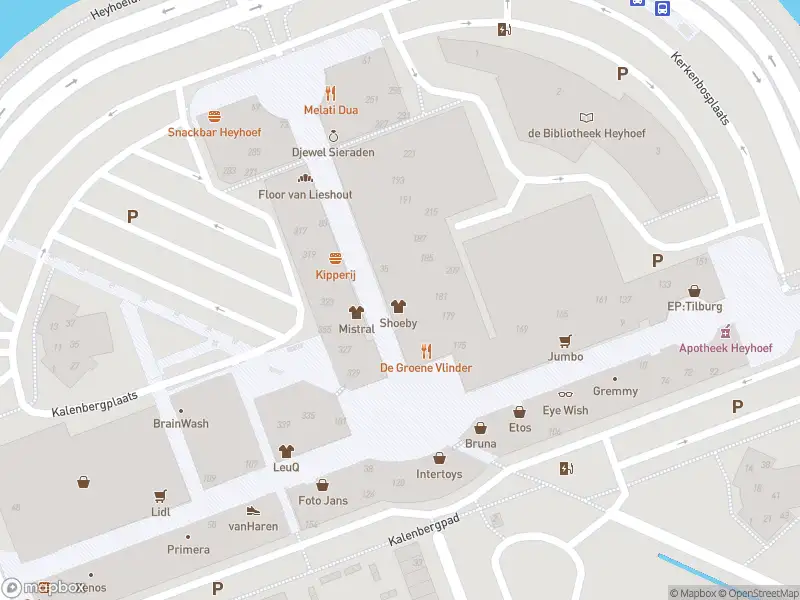The width and height of the screenshot is (800, 600).
Task: Click the Intertoys shop label
Action: click(439, 474)
